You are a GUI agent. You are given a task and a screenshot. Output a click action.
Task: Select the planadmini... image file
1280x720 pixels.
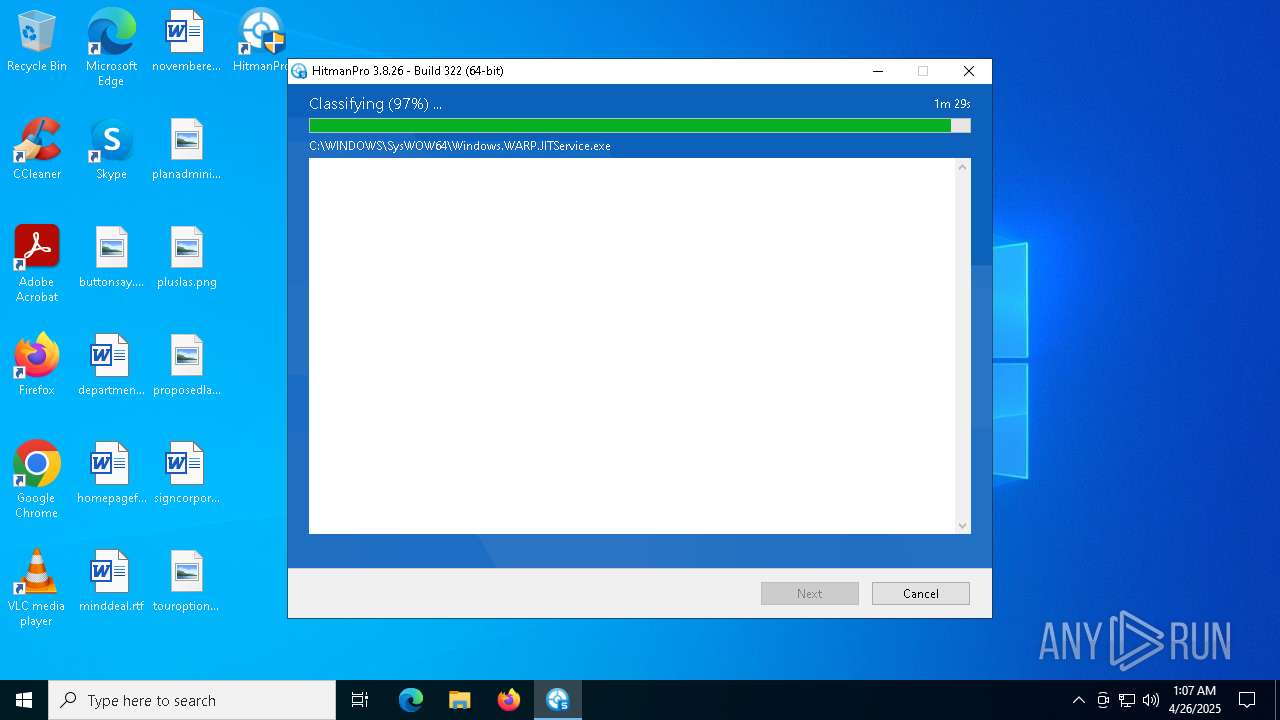click(186, 149)
